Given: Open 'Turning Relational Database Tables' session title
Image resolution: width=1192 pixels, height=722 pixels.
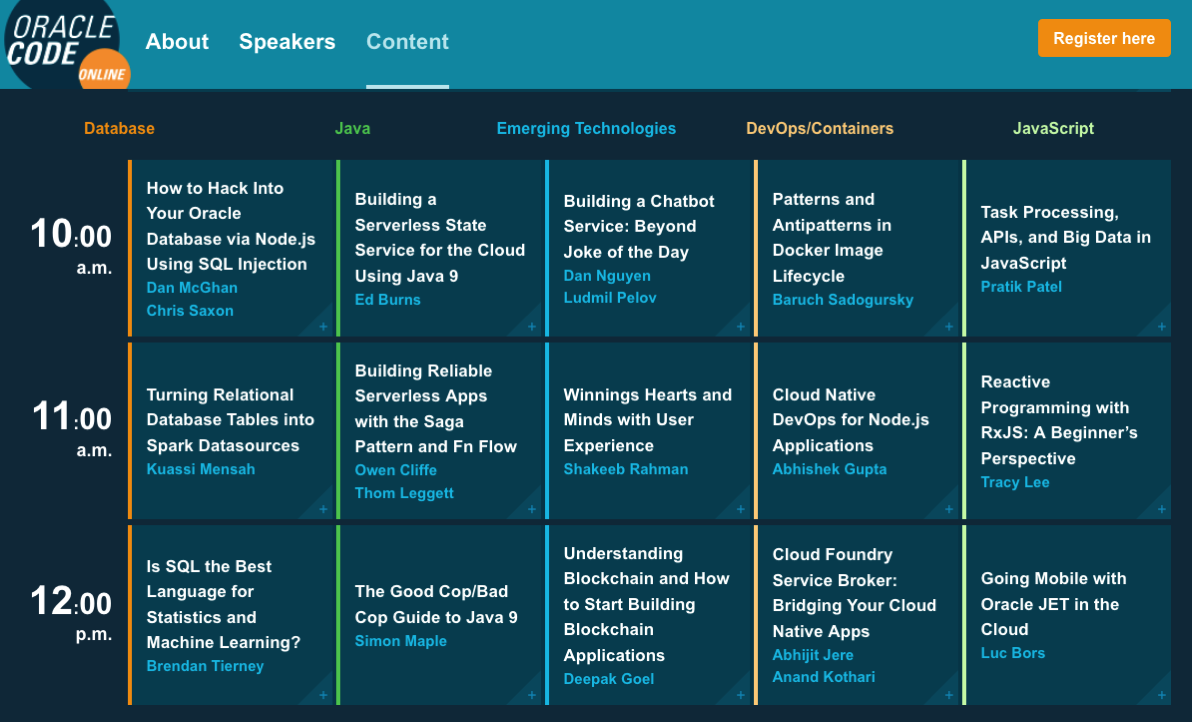Looking at the screenshot, I should 230,420.
